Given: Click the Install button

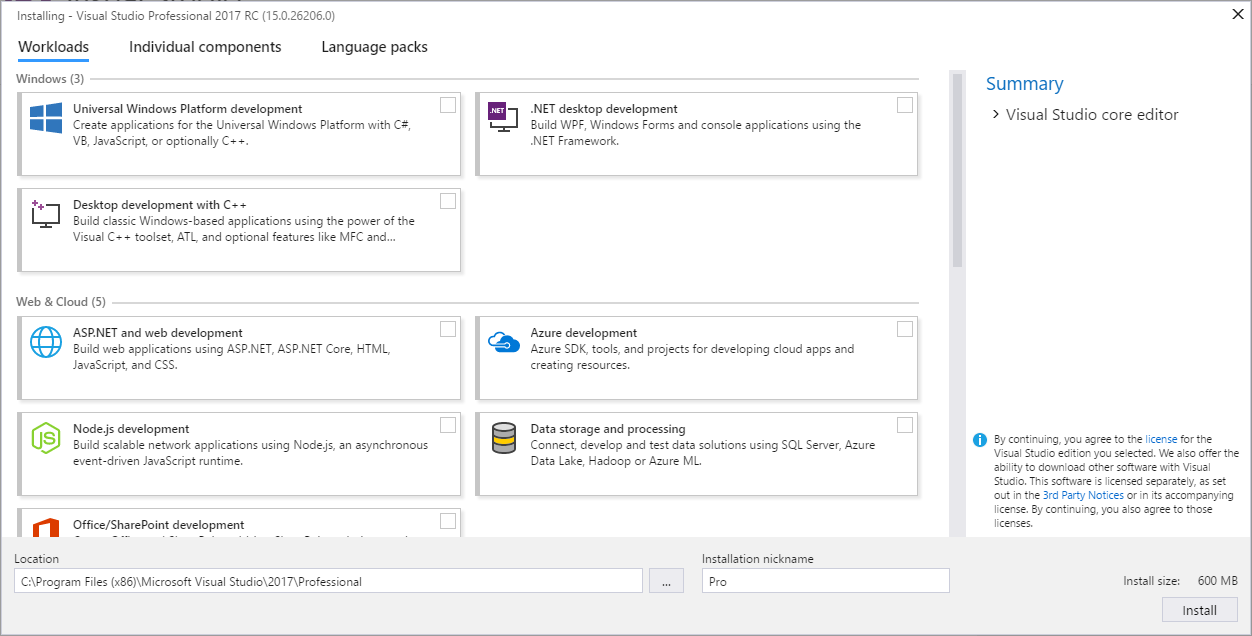Looking at the screenshot, I should point(1200,610).
